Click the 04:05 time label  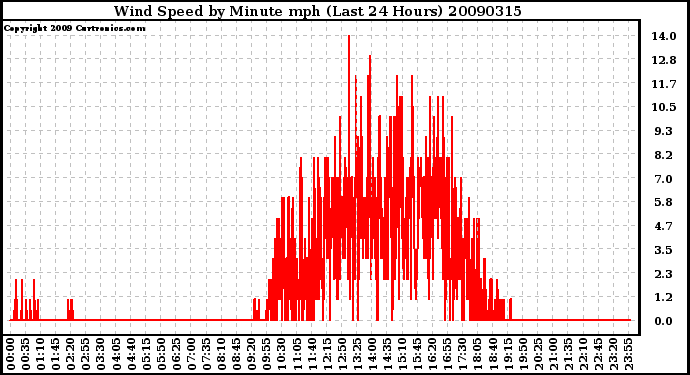click(116, 354)
